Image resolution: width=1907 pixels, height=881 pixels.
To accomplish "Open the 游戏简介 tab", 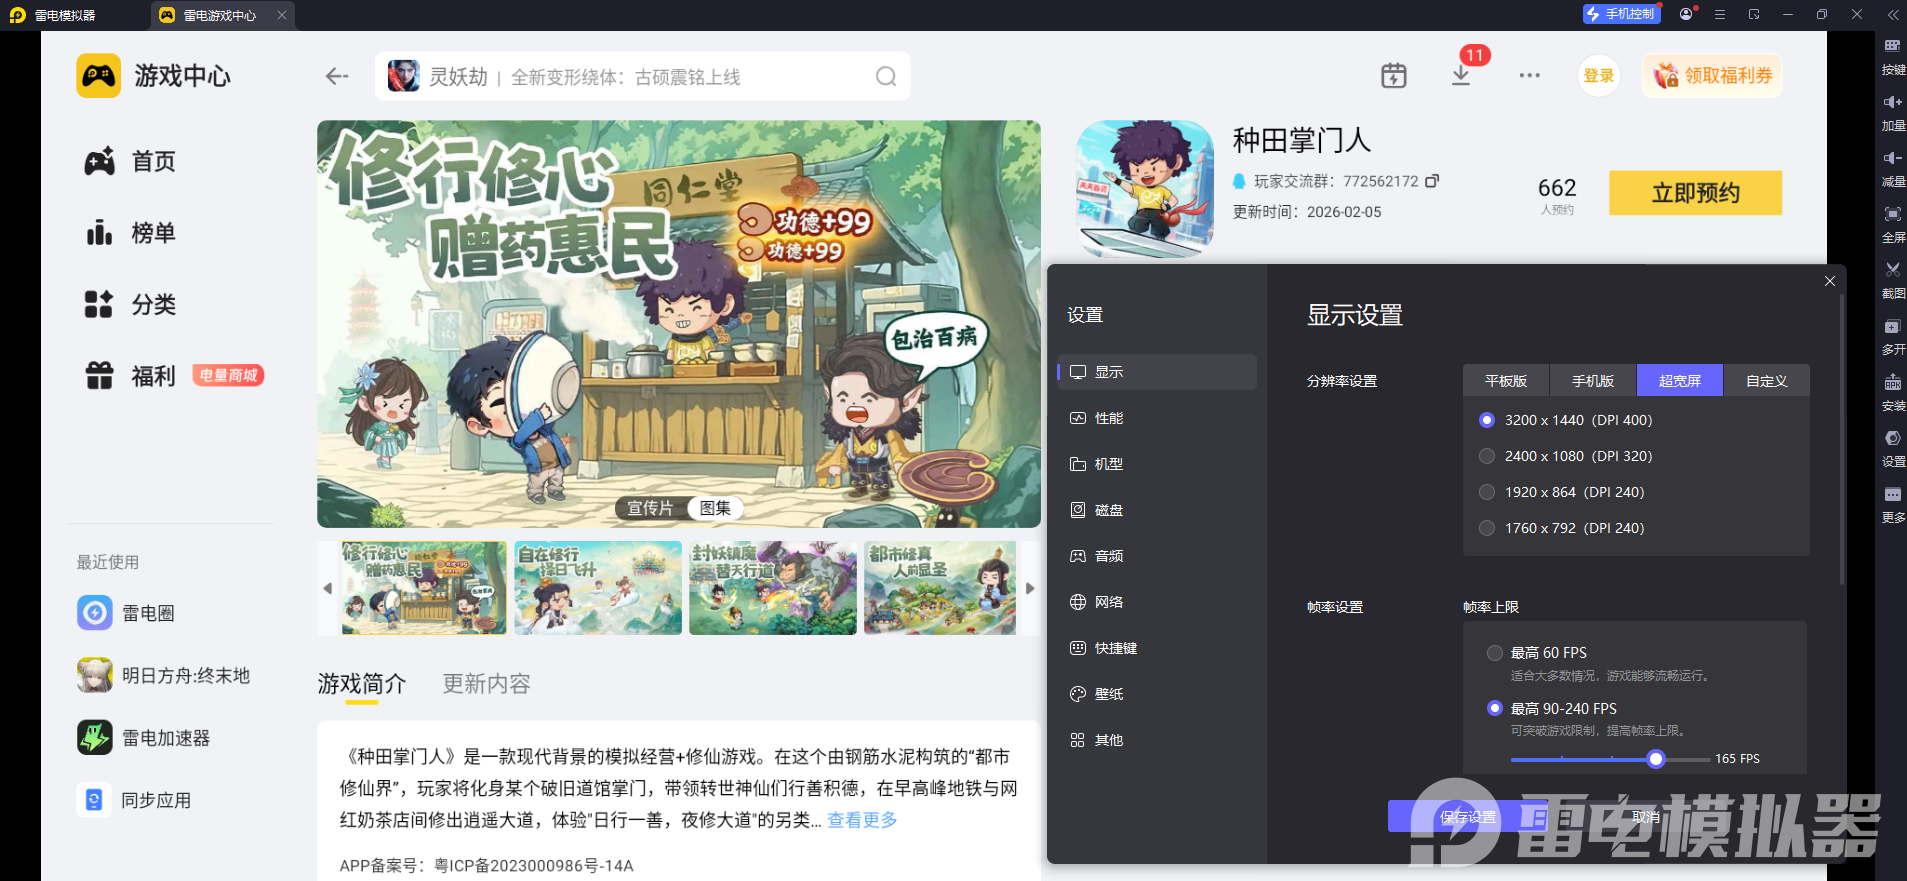I will coord(362,684).
